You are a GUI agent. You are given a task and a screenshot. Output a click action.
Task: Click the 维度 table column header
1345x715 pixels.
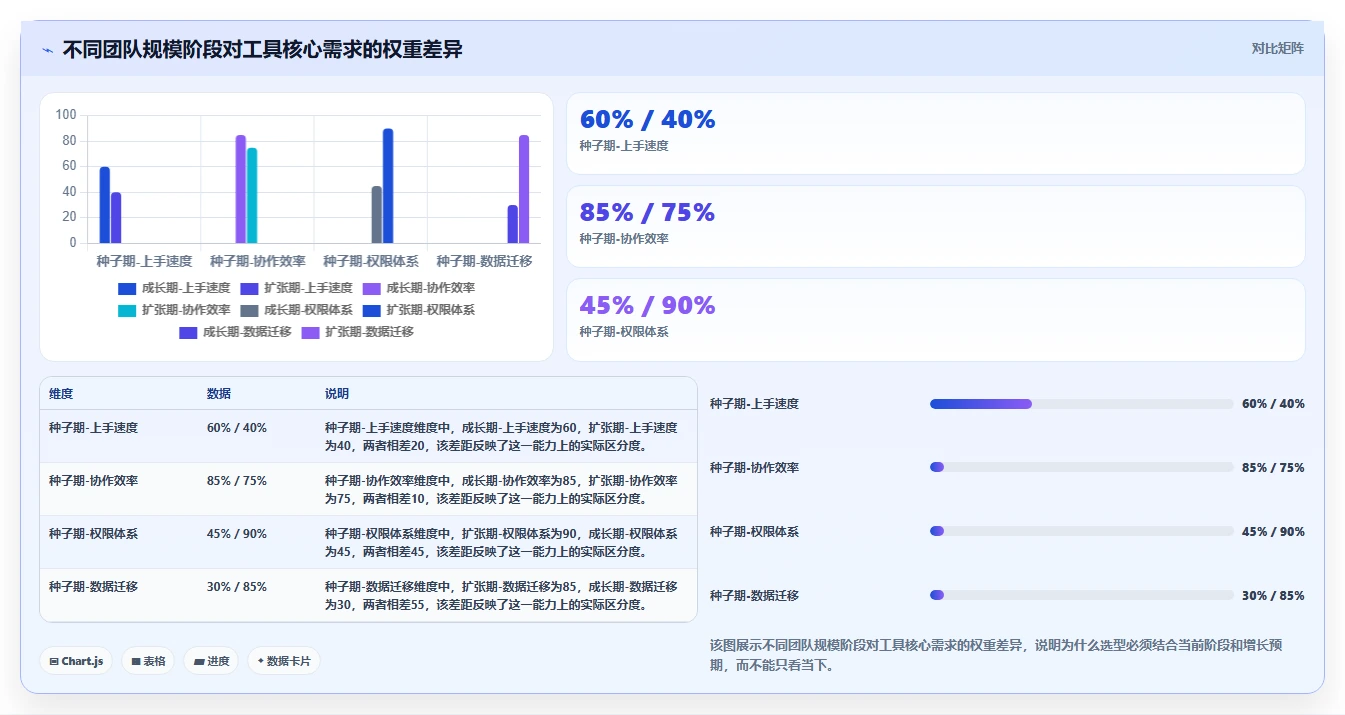pos(61,394)
